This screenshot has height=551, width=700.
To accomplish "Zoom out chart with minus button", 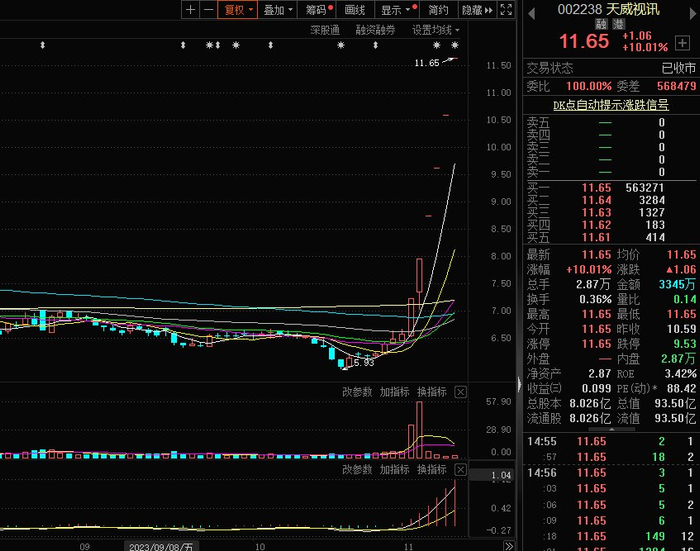I will point(208,10).
